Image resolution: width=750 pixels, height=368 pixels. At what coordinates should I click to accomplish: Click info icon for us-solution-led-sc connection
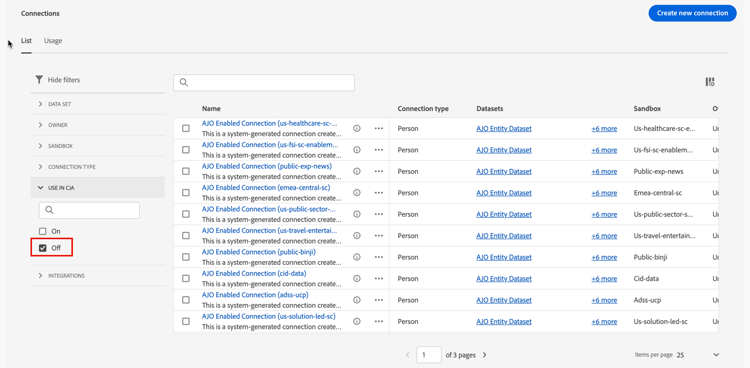pos(356,321)
